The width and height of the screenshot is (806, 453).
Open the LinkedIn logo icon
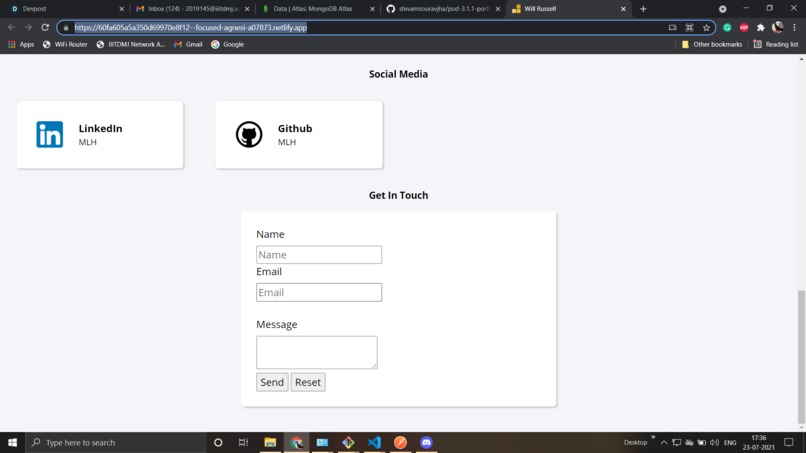pyautogui.click(x=50, y=134)
